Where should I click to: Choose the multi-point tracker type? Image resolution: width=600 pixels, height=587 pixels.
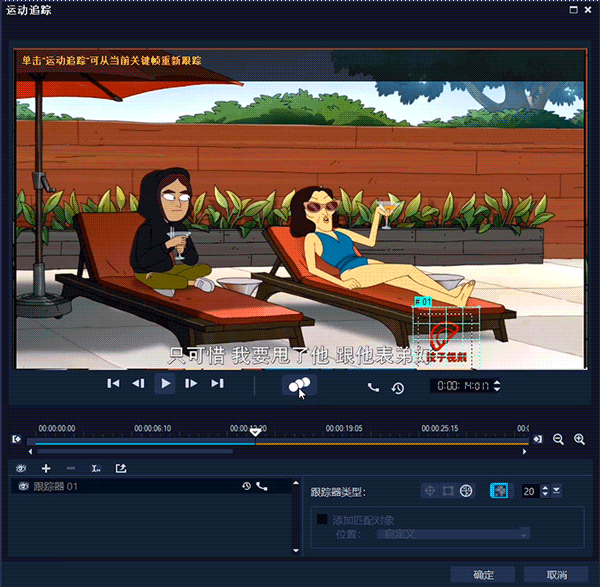pos(466,491)
